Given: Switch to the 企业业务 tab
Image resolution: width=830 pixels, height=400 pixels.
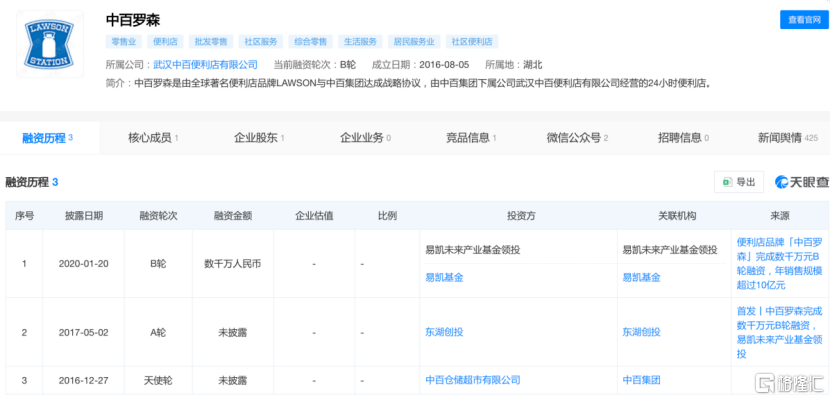Looking at the screenshot, I should [365, 138].
